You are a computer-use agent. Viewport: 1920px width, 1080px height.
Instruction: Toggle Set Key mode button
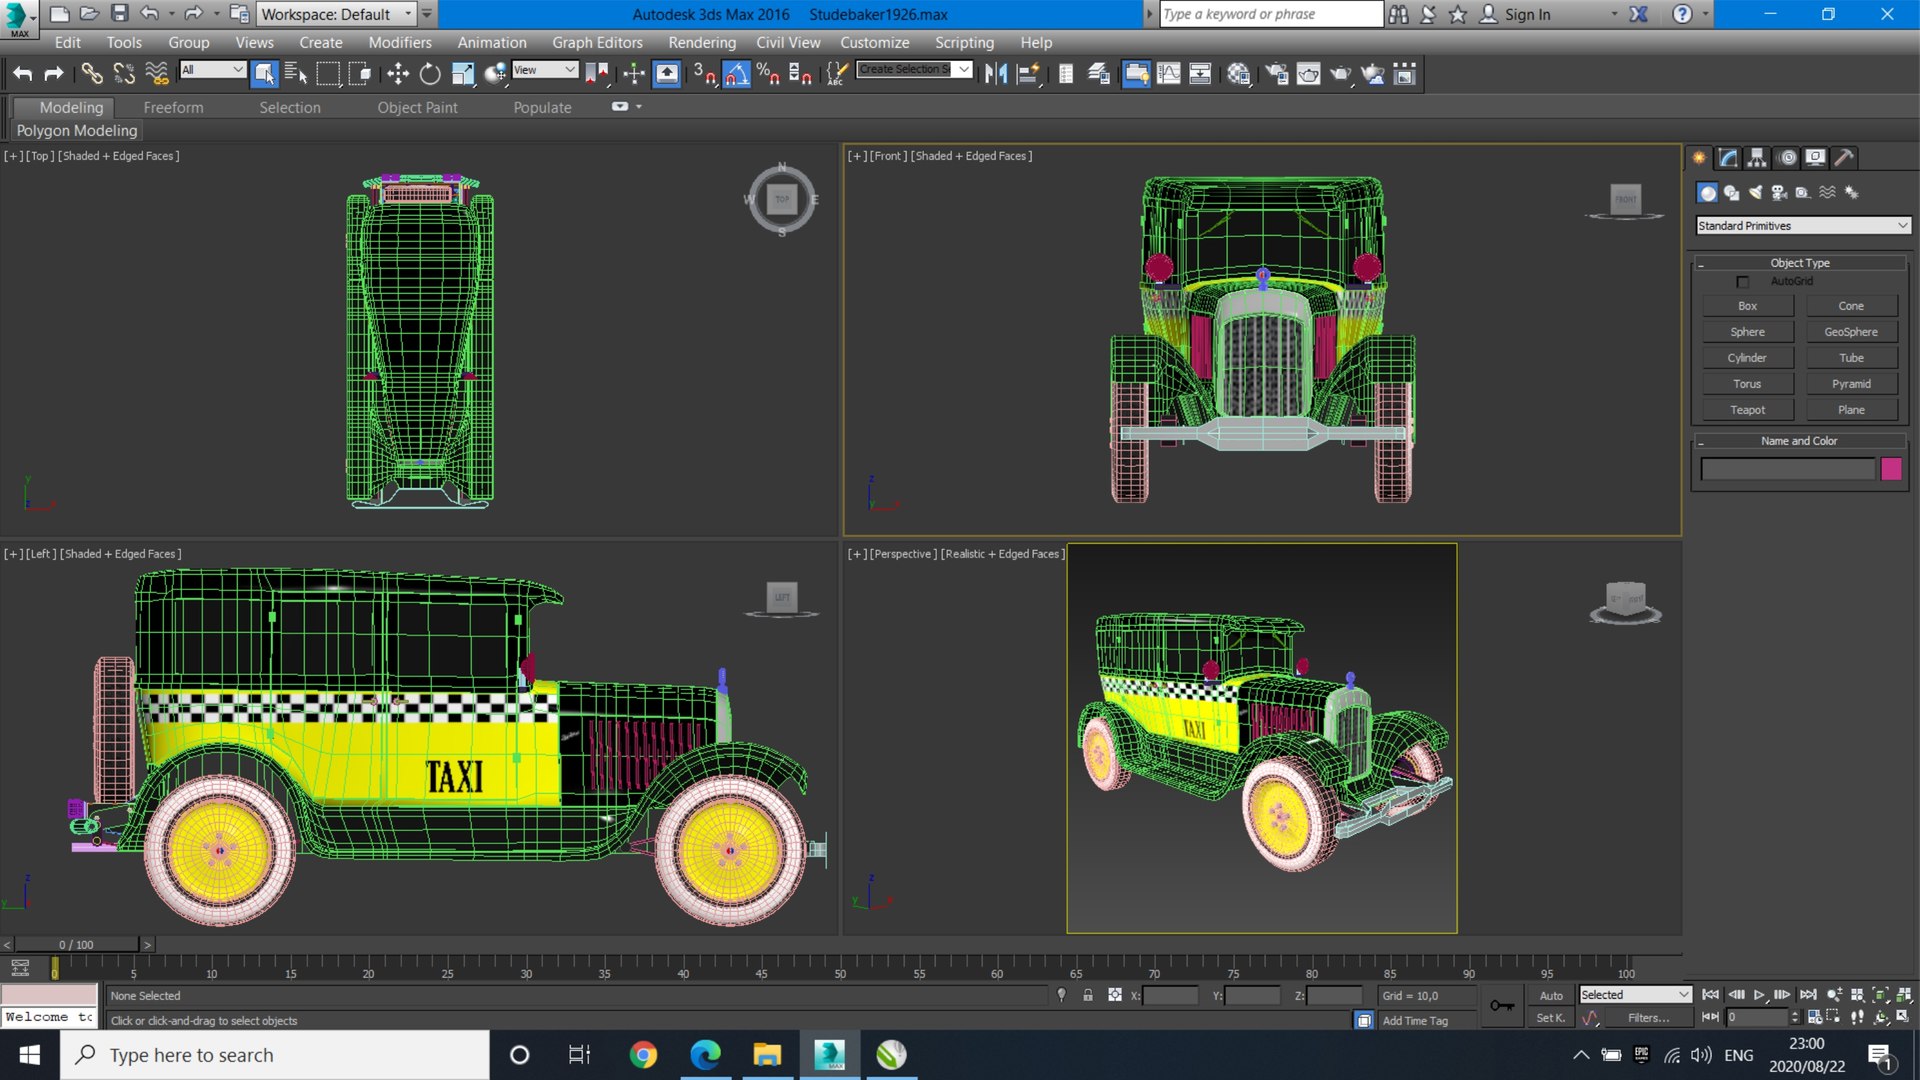[1551, 1018]
